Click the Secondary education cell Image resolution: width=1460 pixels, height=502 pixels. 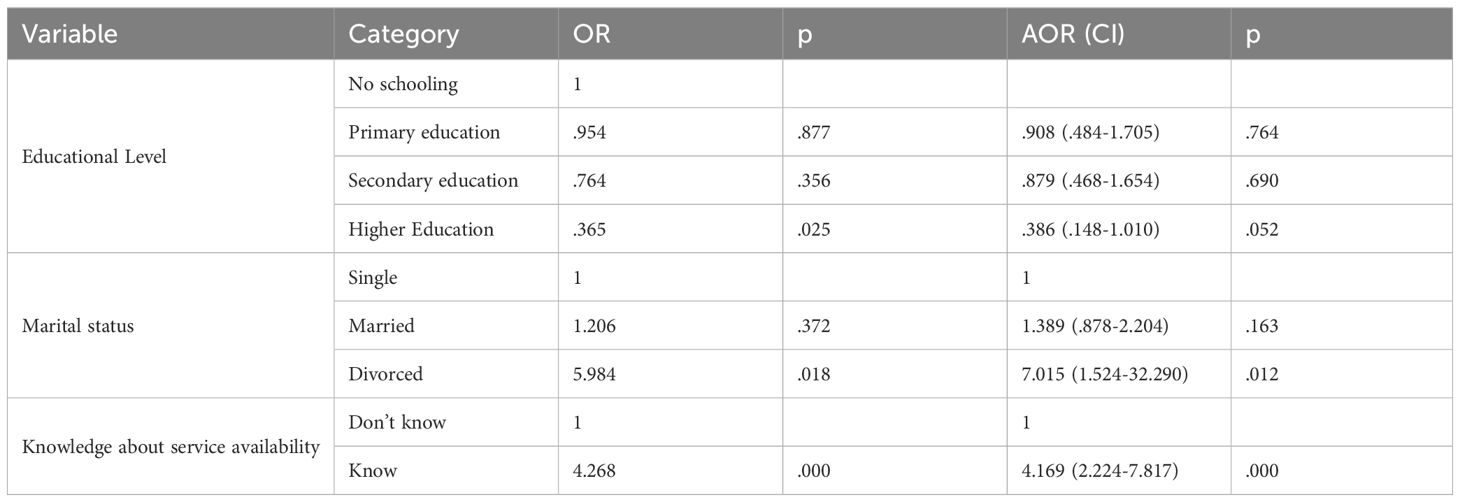(433, 181)
